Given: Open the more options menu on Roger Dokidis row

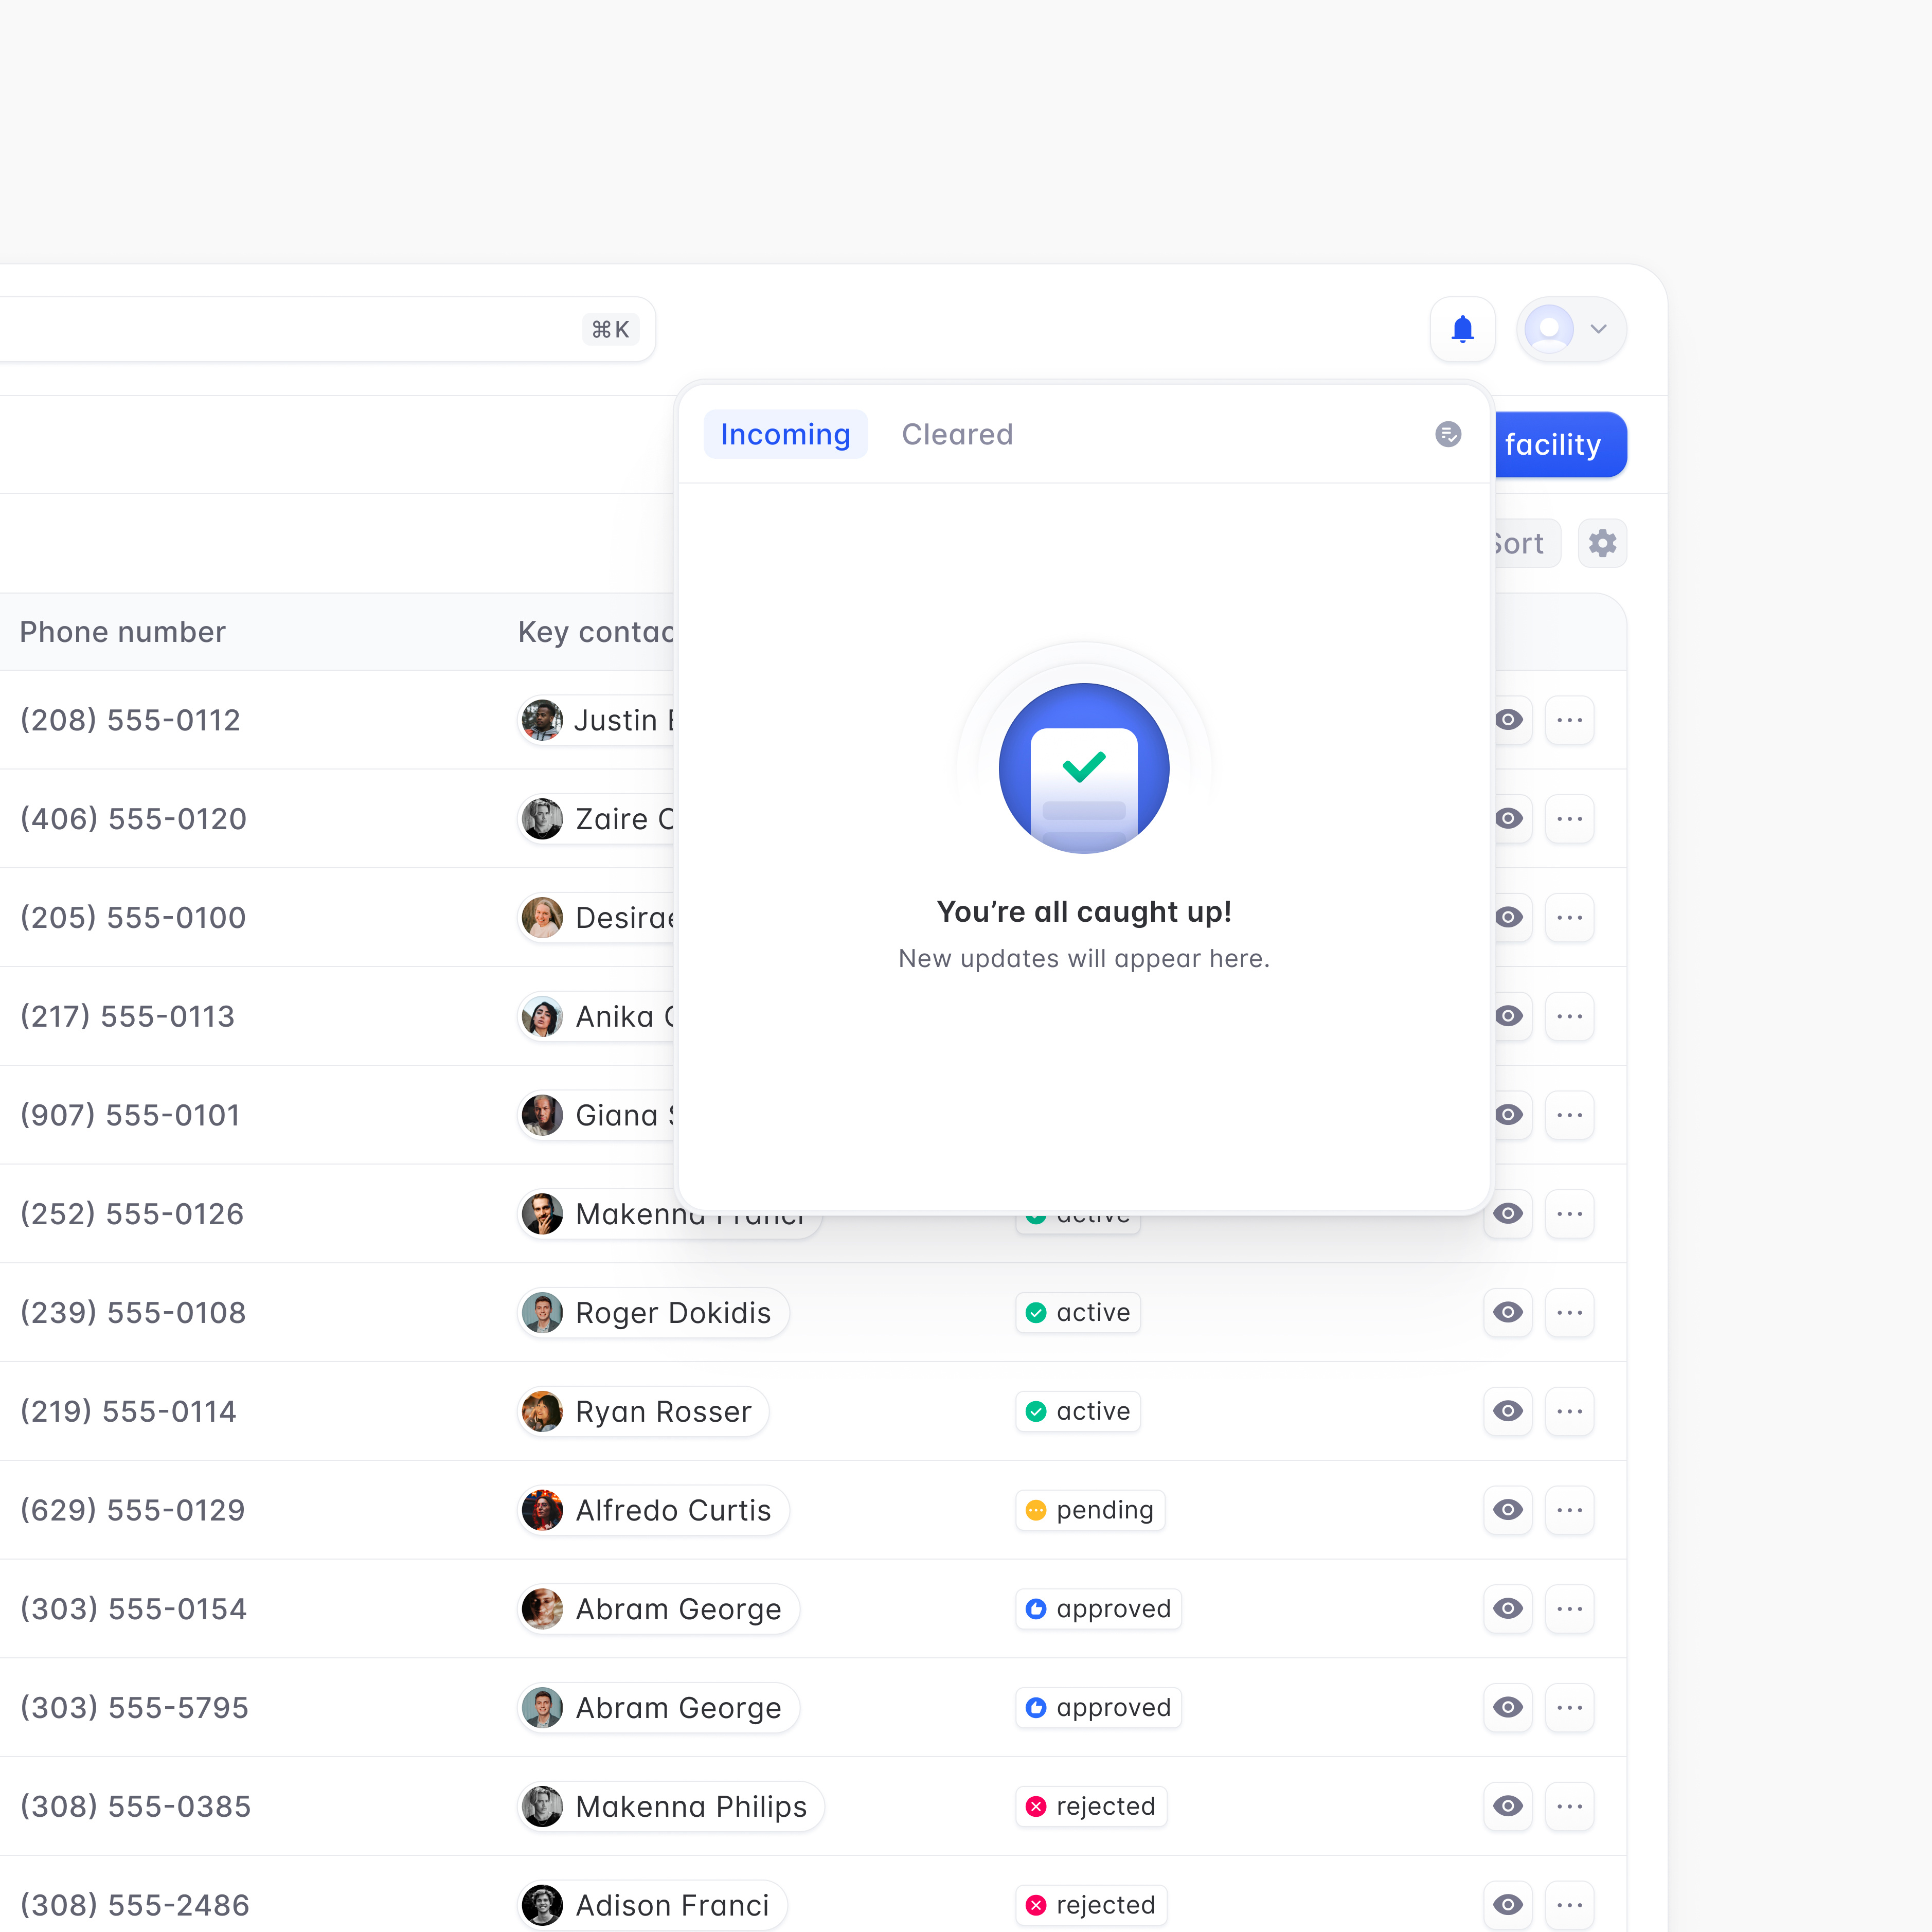Looking at the screenshot, I should (1570, 1313).
